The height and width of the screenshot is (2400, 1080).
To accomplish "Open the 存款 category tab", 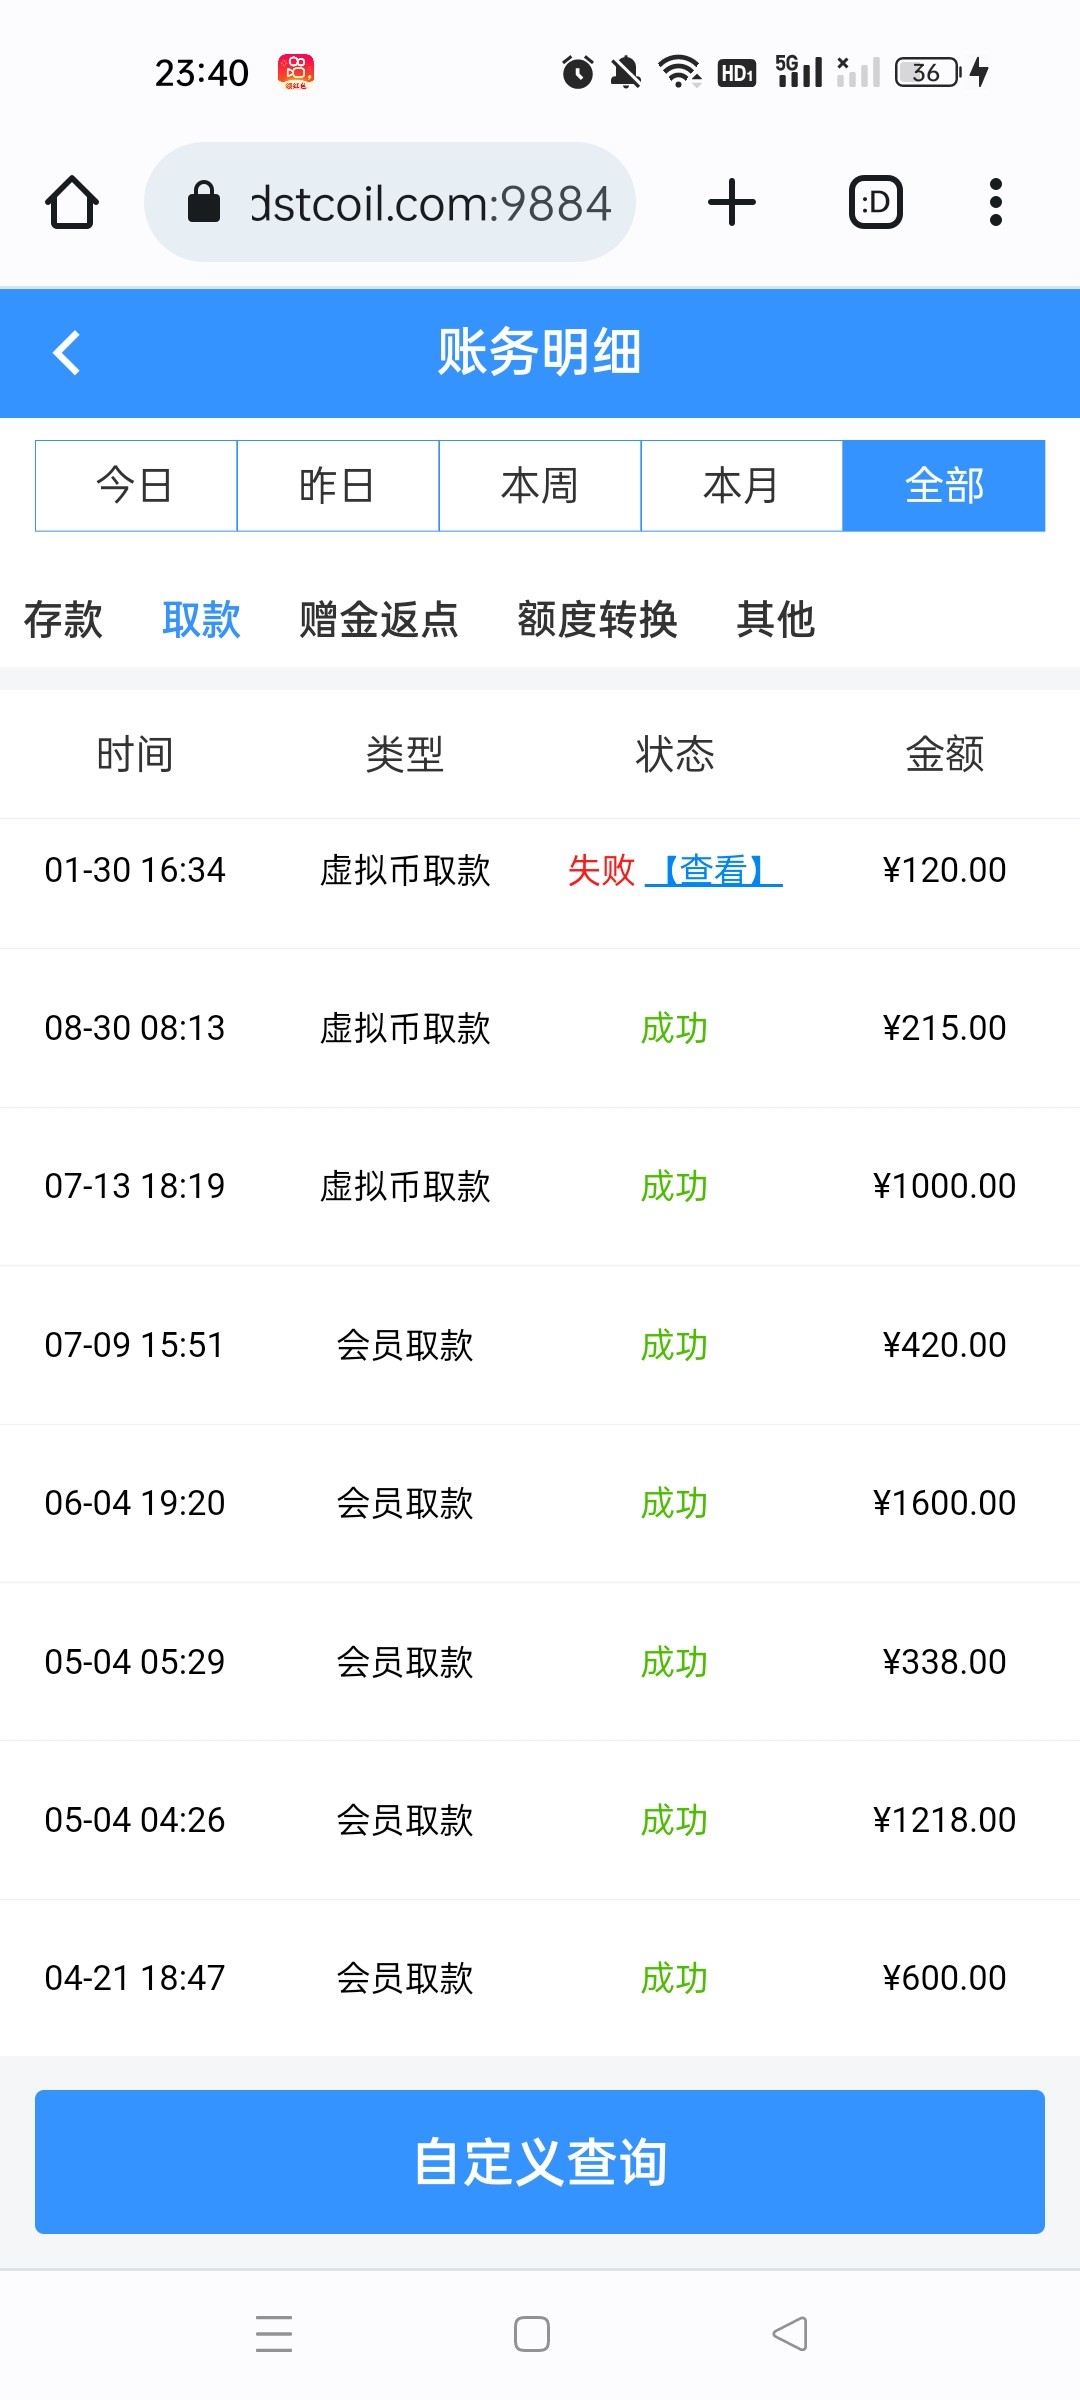I will (63, 620).
